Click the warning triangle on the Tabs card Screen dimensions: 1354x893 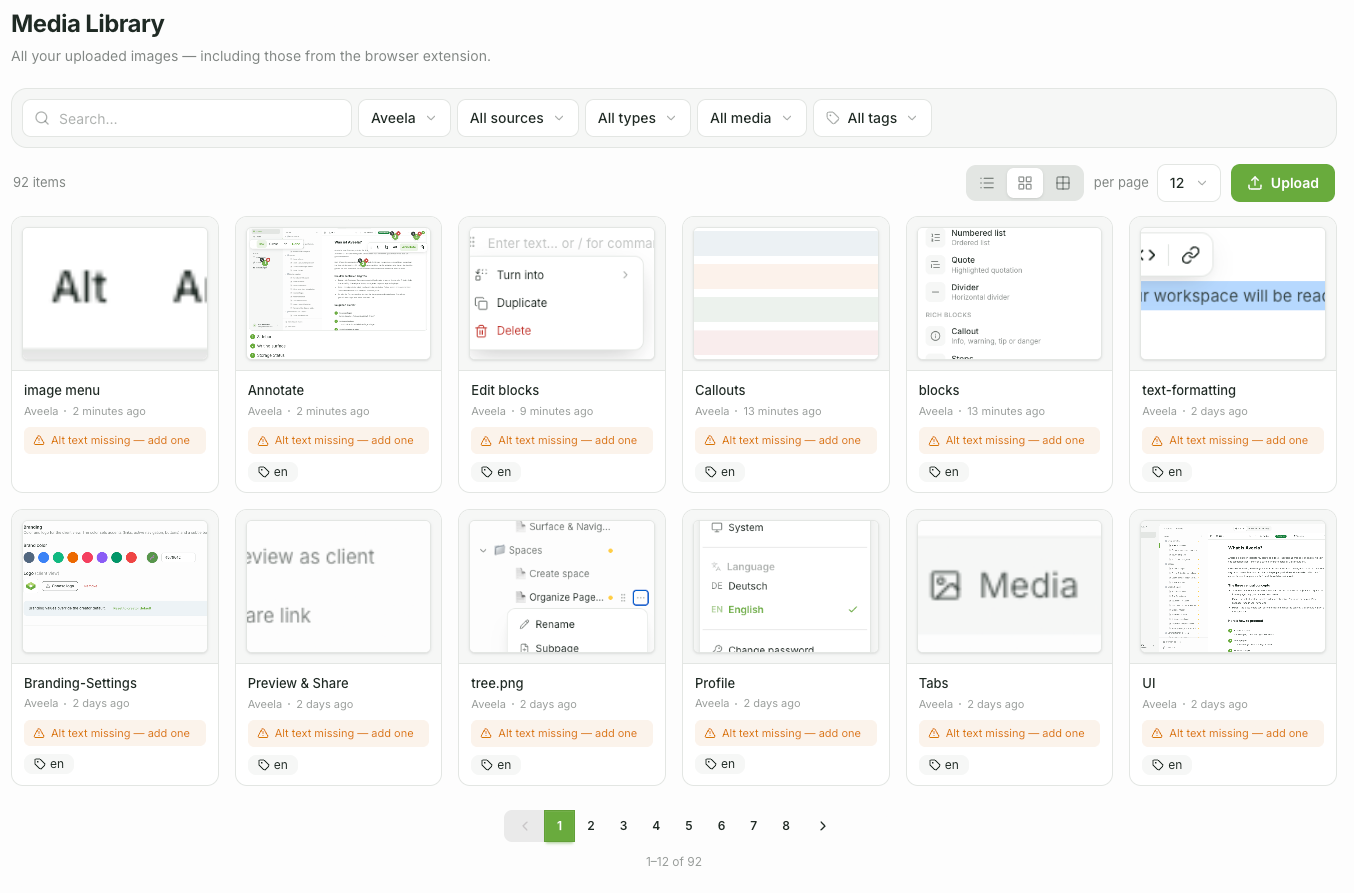coord(934,733)
